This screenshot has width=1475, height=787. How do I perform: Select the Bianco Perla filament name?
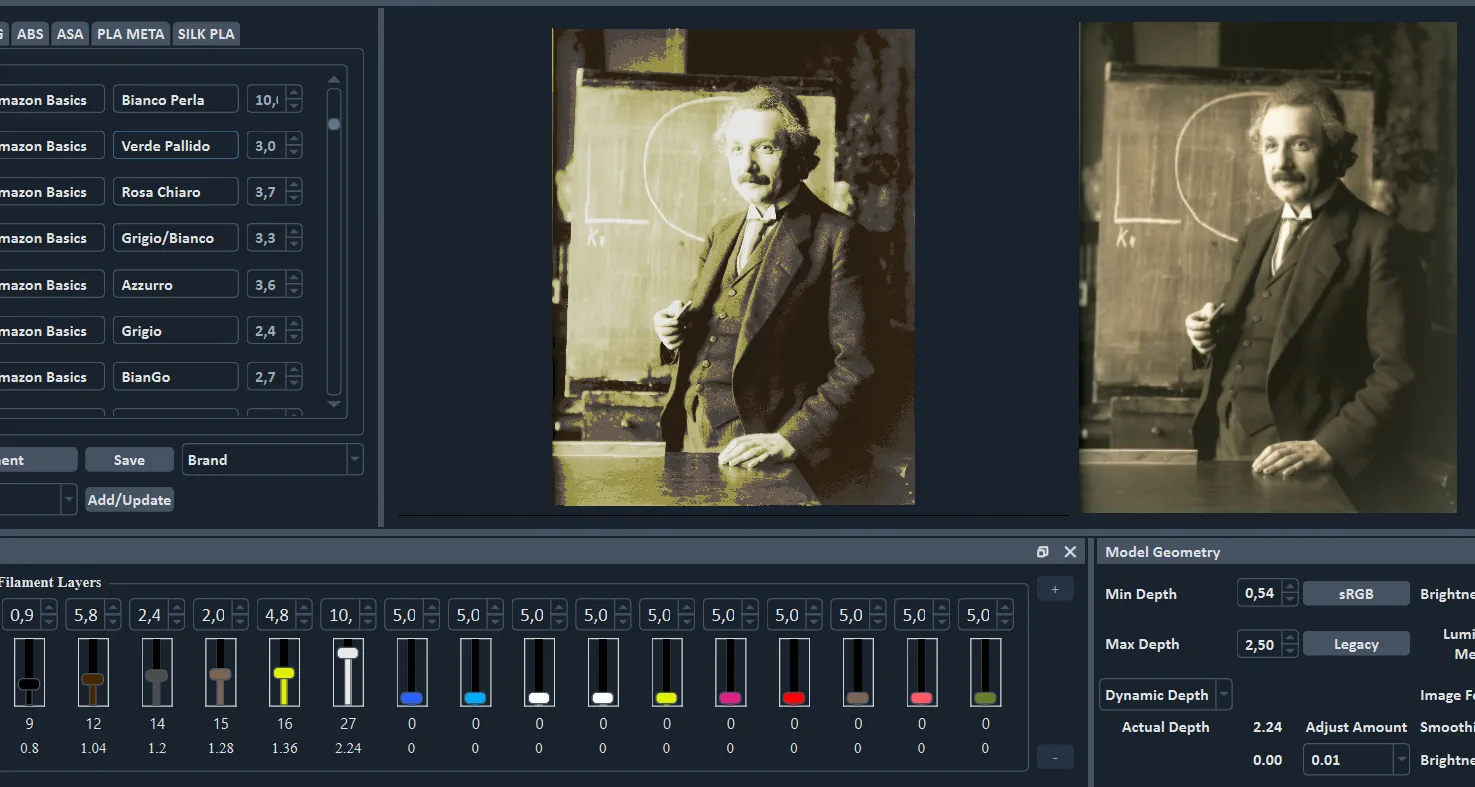click(x=176, y=100)
